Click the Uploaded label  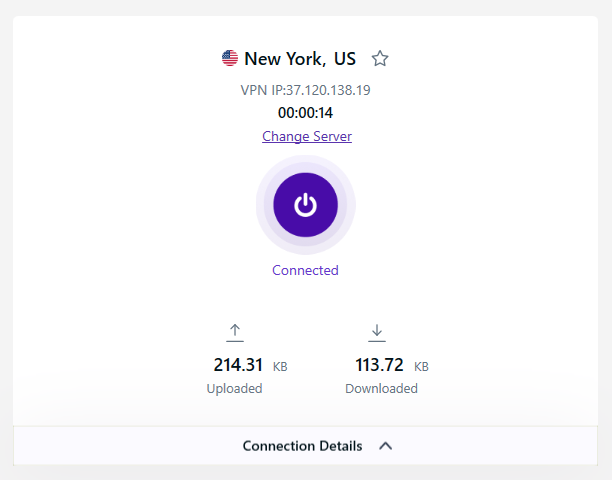234,388
